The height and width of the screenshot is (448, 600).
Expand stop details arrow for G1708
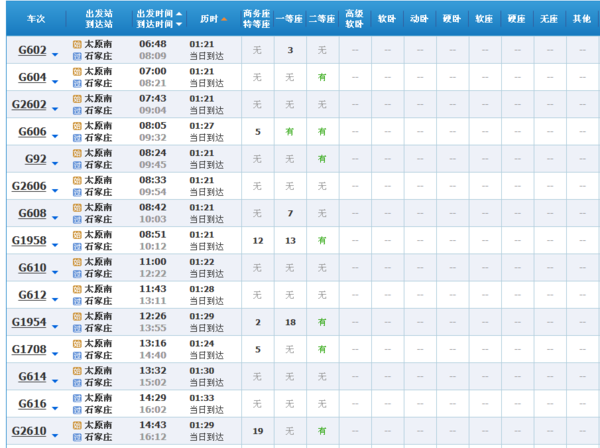click(x=55, y=352)
